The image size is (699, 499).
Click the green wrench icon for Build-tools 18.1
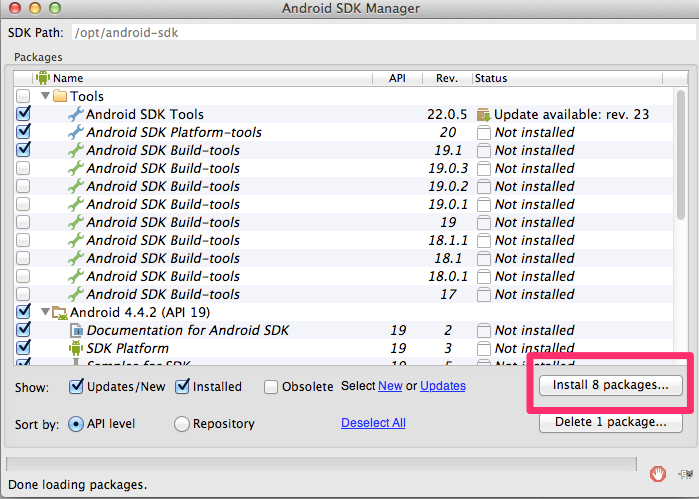[x=76, y=258]
